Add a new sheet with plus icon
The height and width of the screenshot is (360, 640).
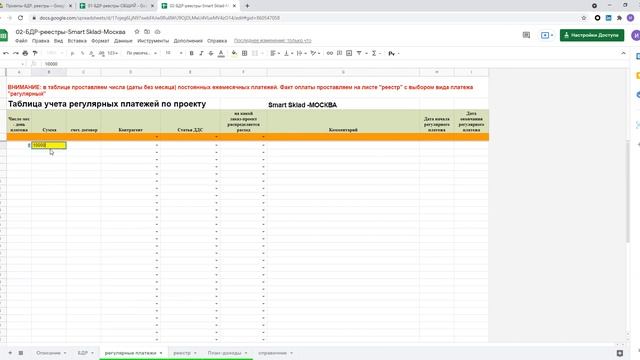10,353
